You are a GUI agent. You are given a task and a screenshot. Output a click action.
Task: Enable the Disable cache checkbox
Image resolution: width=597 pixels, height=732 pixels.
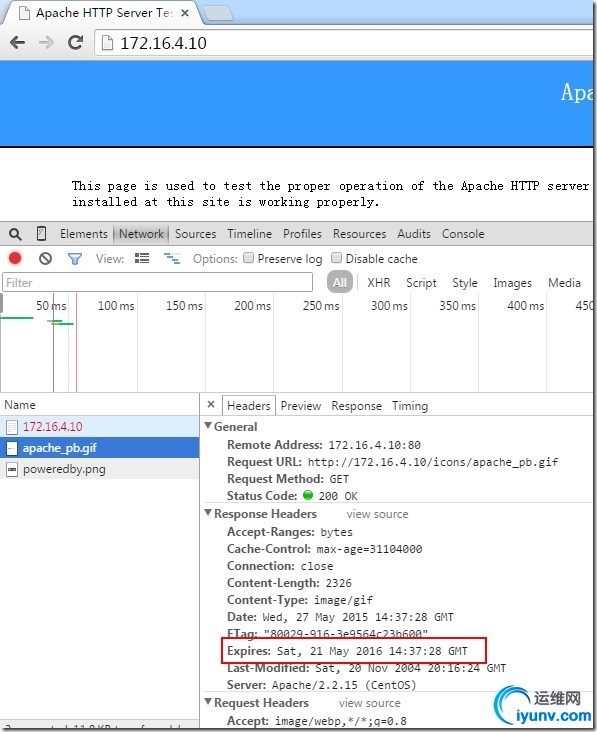click(336, 258)
